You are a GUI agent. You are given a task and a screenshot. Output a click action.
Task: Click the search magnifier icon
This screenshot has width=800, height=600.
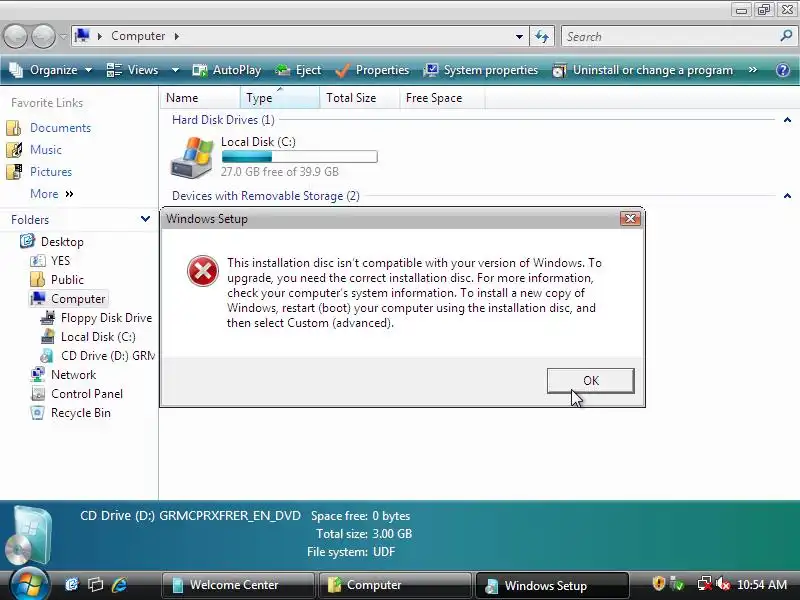click(x=786, y=36)
